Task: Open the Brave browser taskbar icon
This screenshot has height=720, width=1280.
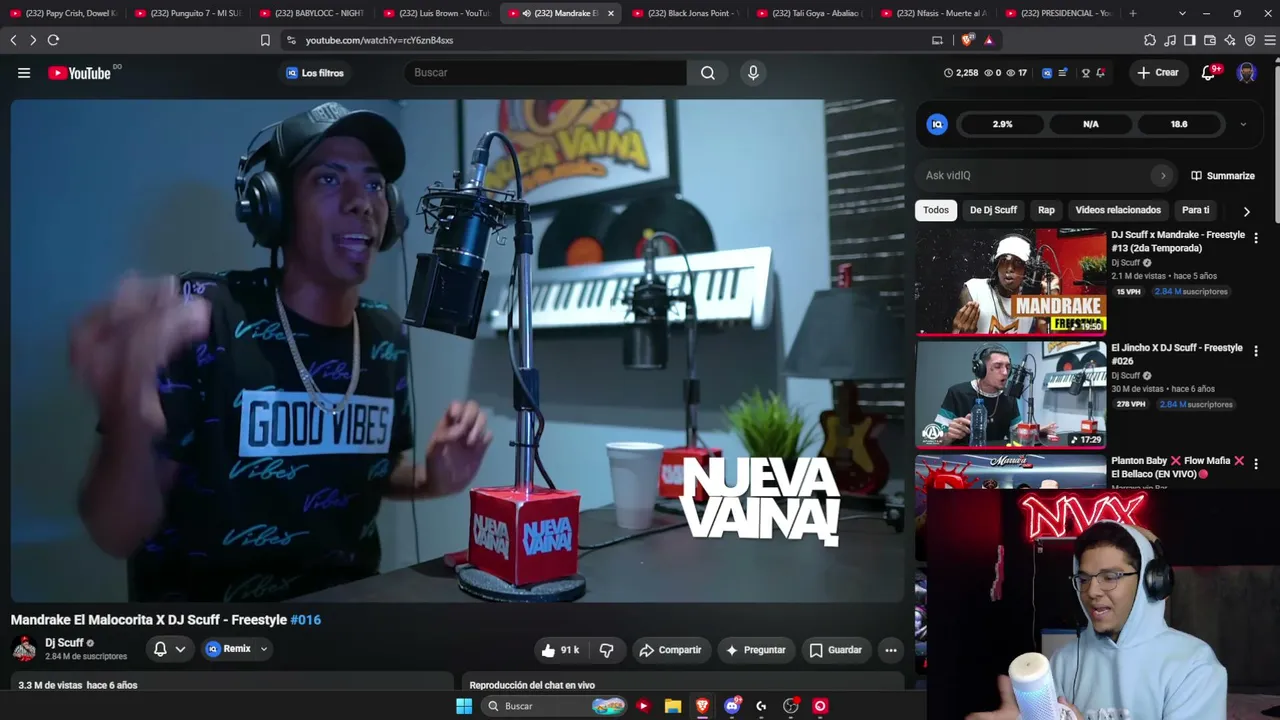Action: tap(702, 706)
